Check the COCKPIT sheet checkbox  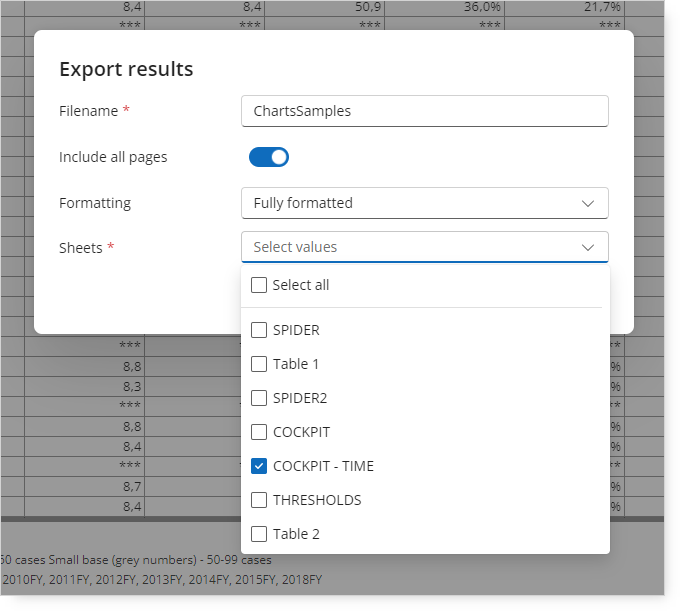tap(259, 432)
